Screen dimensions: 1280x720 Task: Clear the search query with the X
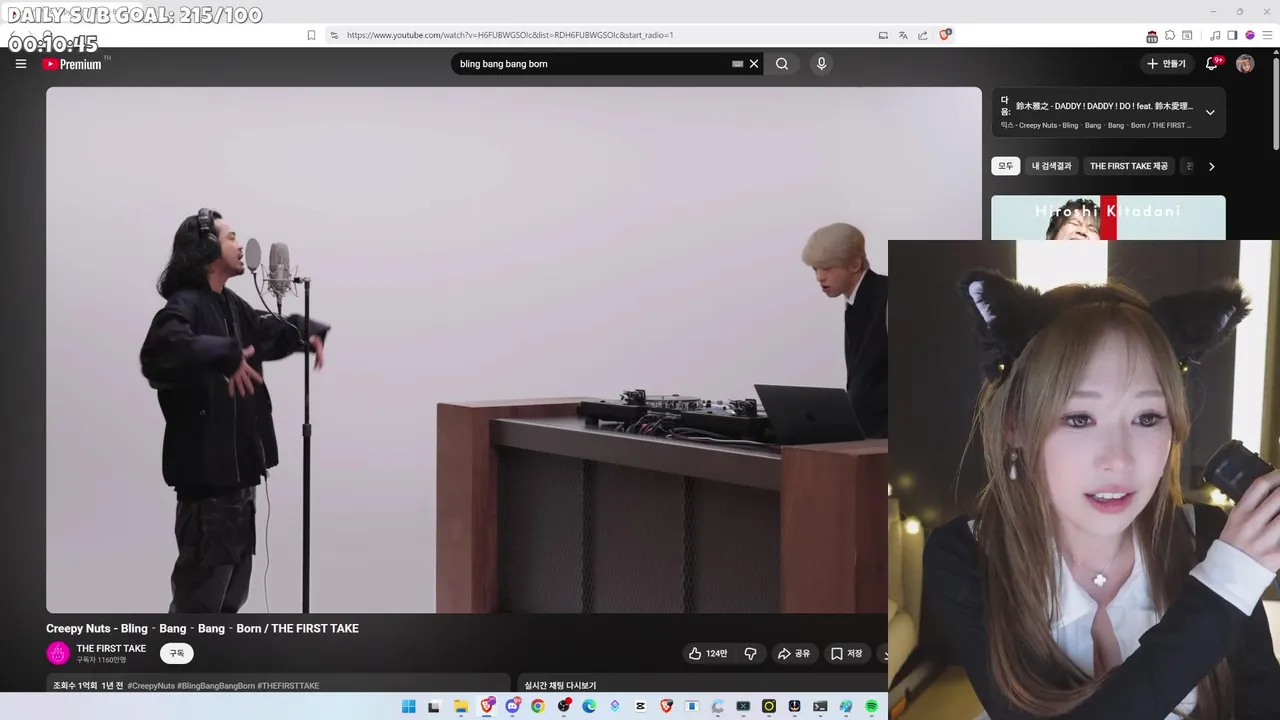[754, 64]
